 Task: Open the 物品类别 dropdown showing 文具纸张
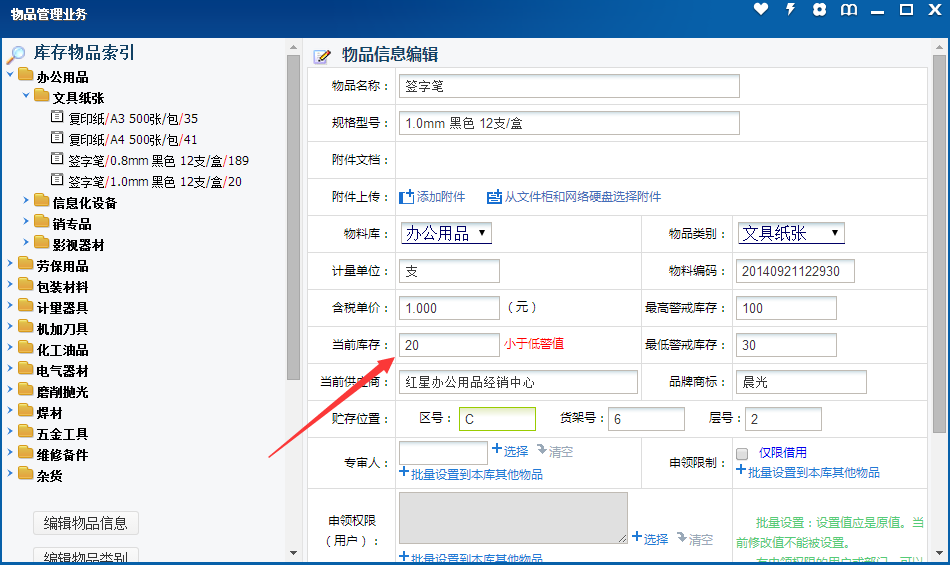tap(791, 233)
